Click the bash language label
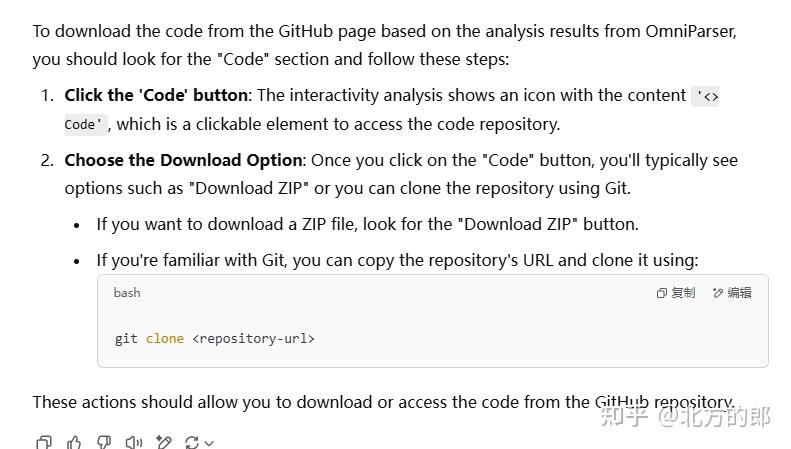The image size is (791, 449). [127, 293]
